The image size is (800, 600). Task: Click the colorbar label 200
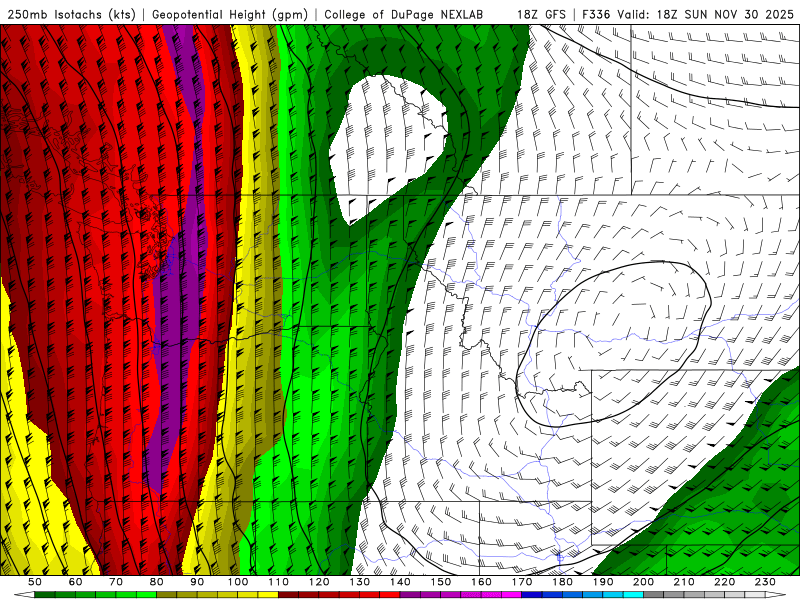[x=644, y=582]
